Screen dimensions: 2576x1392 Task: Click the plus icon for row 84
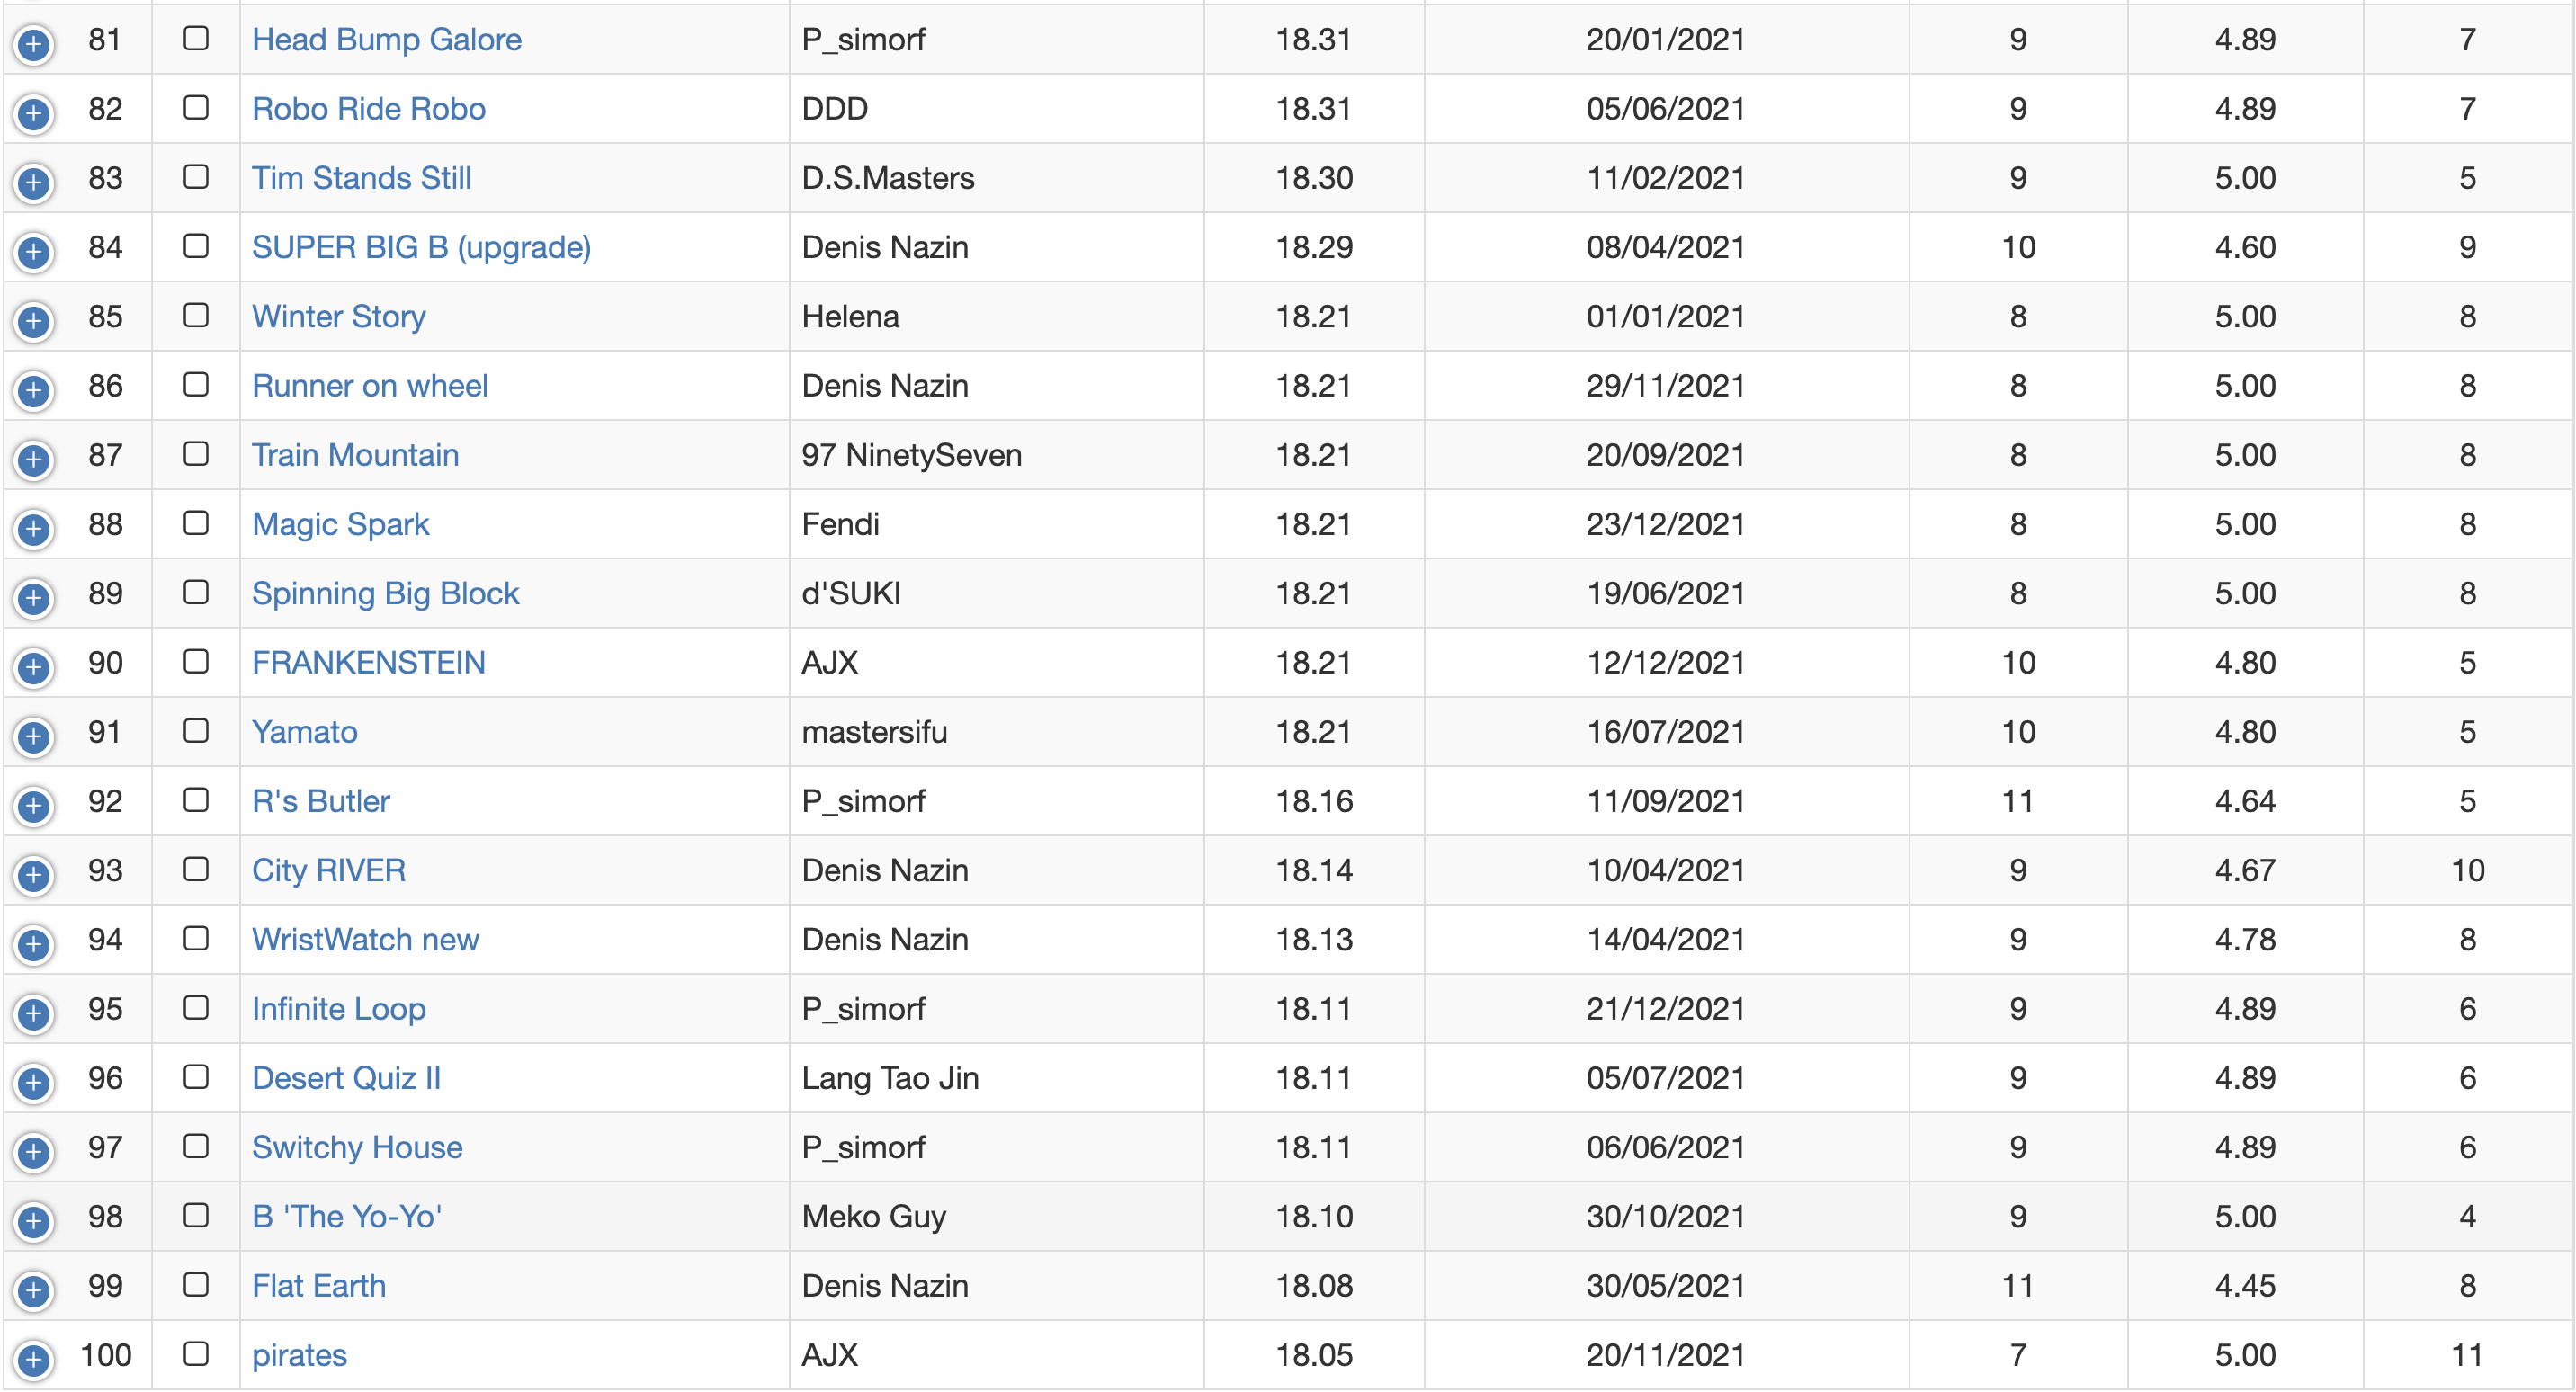(34, 251)
